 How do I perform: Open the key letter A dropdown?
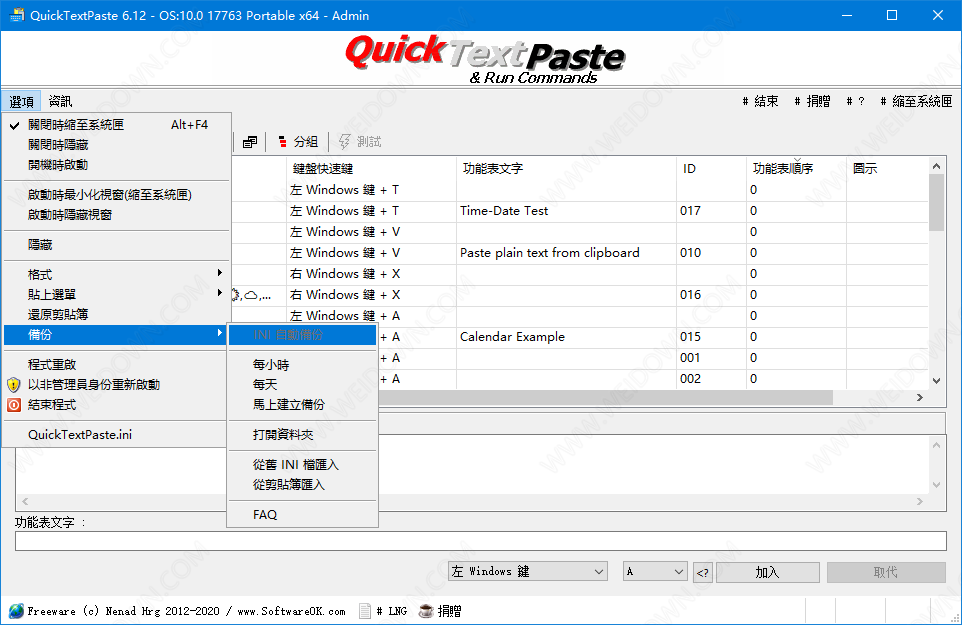(655, 572)
